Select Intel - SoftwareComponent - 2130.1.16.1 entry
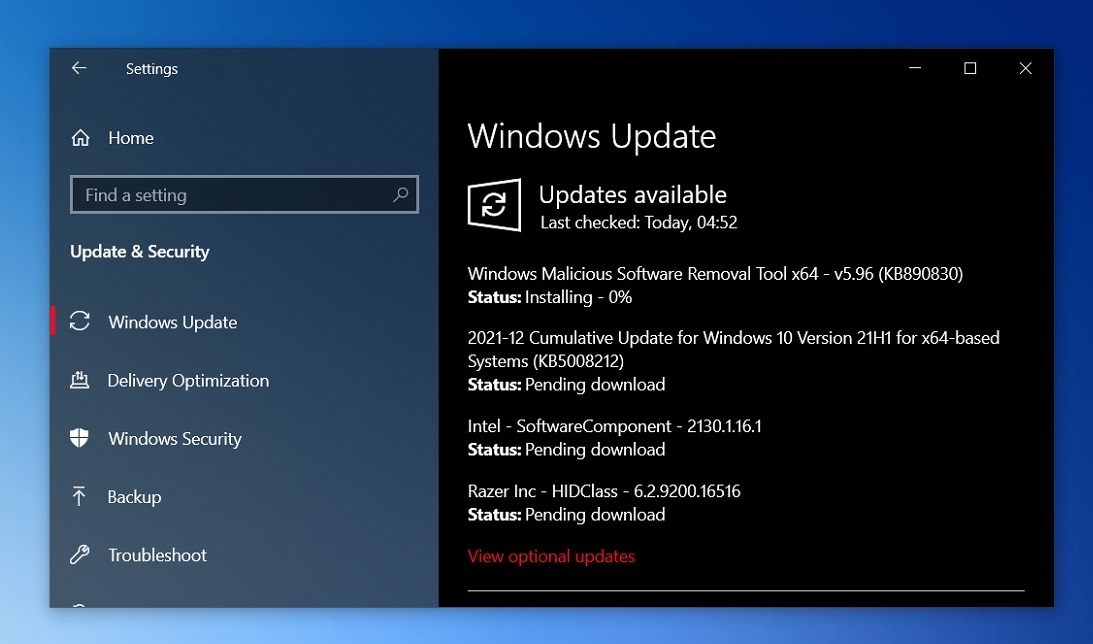Viewport: 1093px width, 644px height. click(615, 426)
